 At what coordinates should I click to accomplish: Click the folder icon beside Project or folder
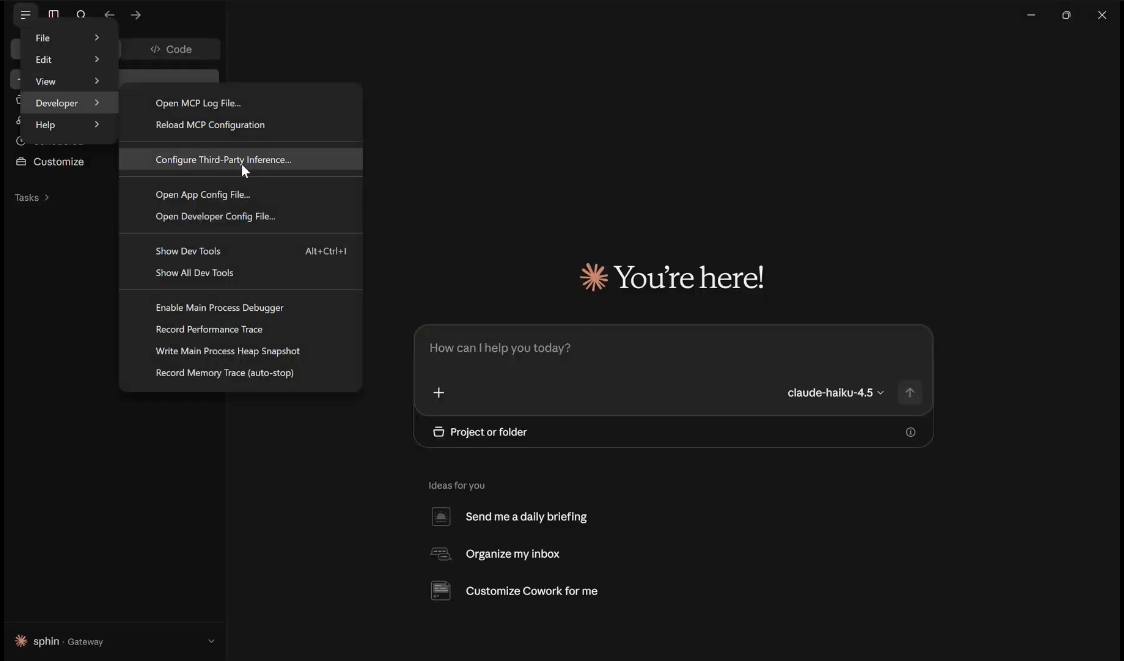point(438,432)
